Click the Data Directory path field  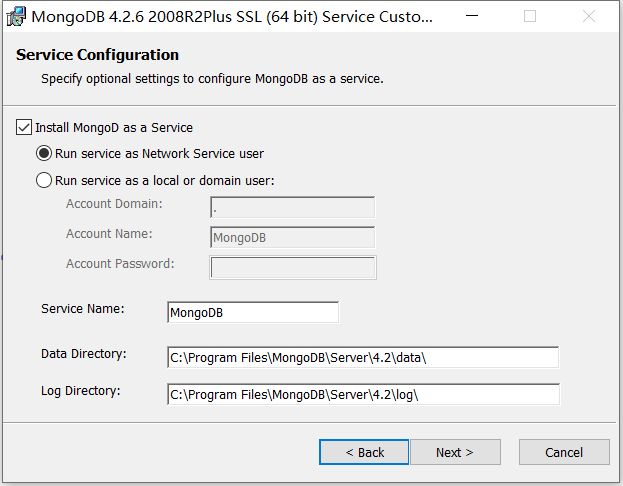(362, 358)
